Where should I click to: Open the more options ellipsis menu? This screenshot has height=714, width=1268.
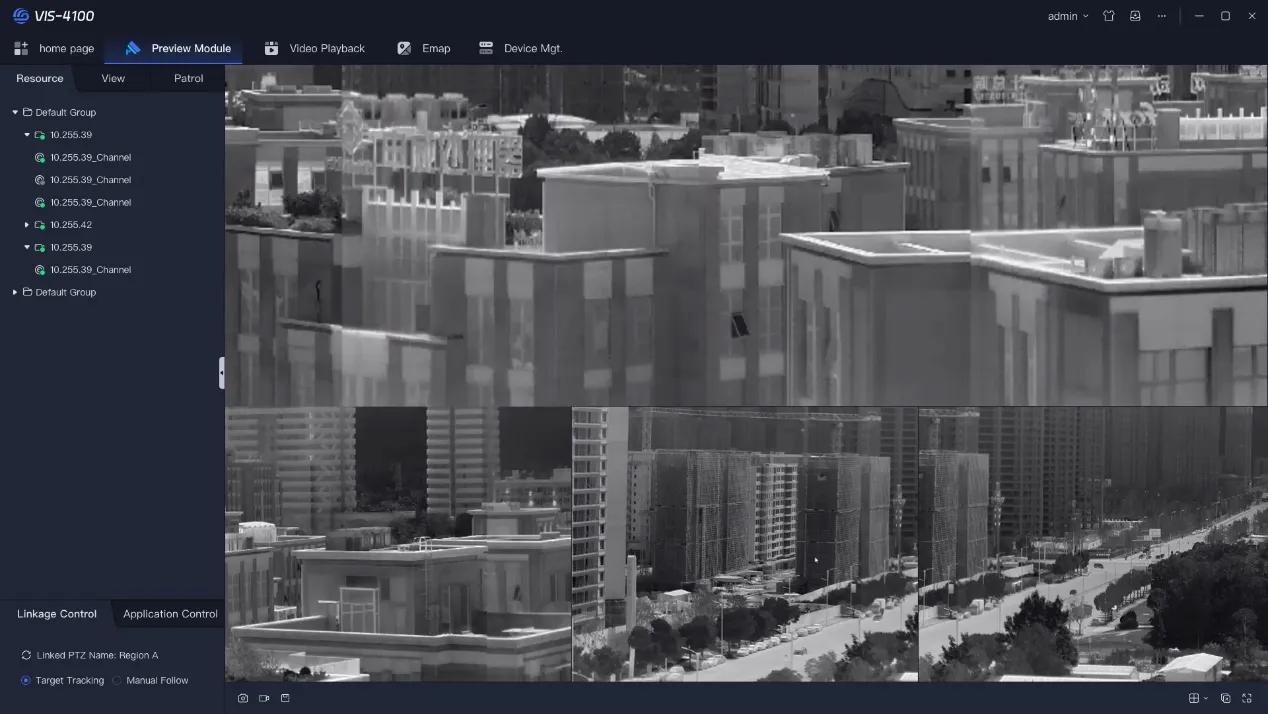click(1161, 16)
